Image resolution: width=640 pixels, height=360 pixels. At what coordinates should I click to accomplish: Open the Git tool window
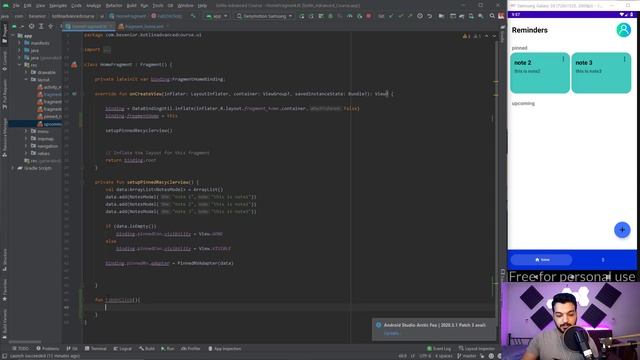tap(72, 349)
